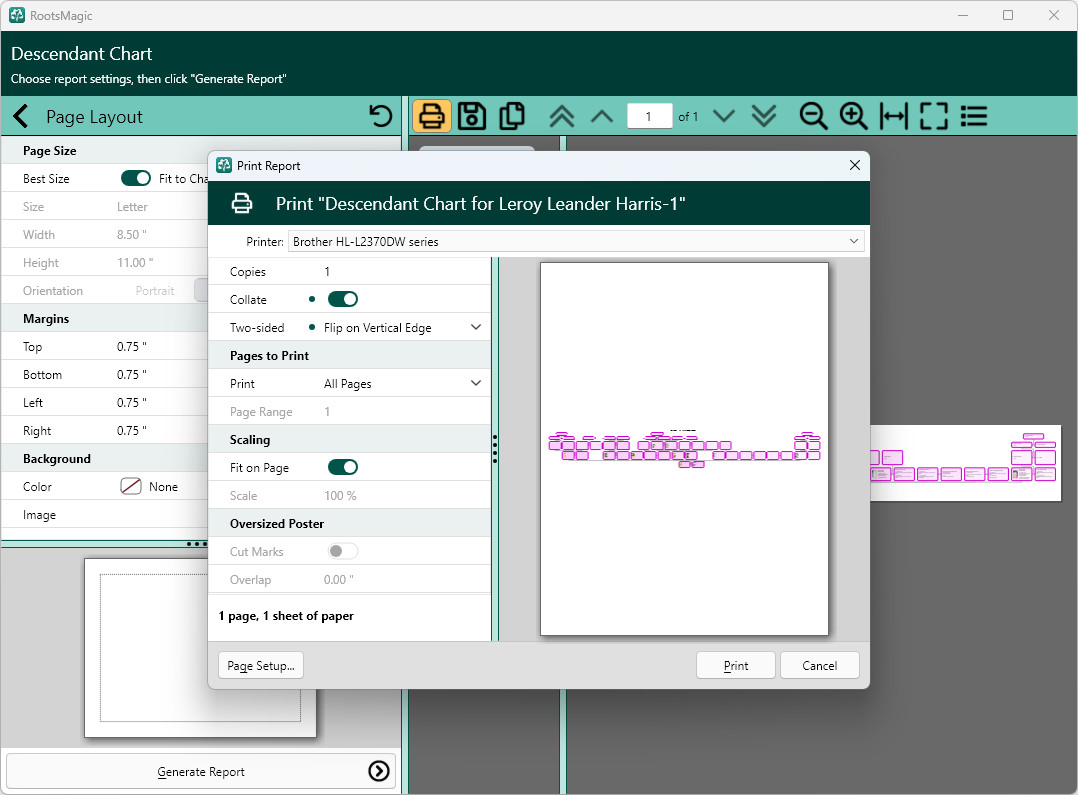The image size is (1078, 795).
Task: Click the Print button in the dialog
Action: tap(736, 665)
